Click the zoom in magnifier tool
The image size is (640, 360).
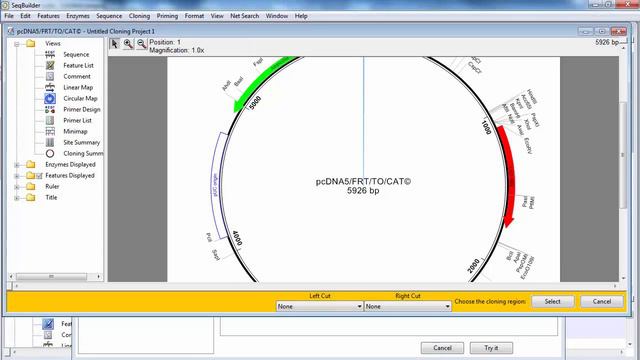tap(128, 44)
